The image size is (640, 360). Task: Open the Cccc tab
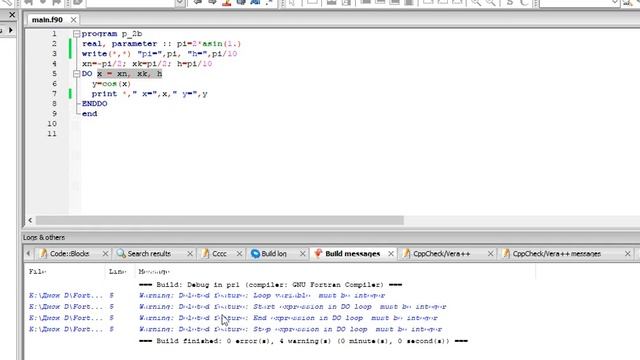[x=219, y=253]
